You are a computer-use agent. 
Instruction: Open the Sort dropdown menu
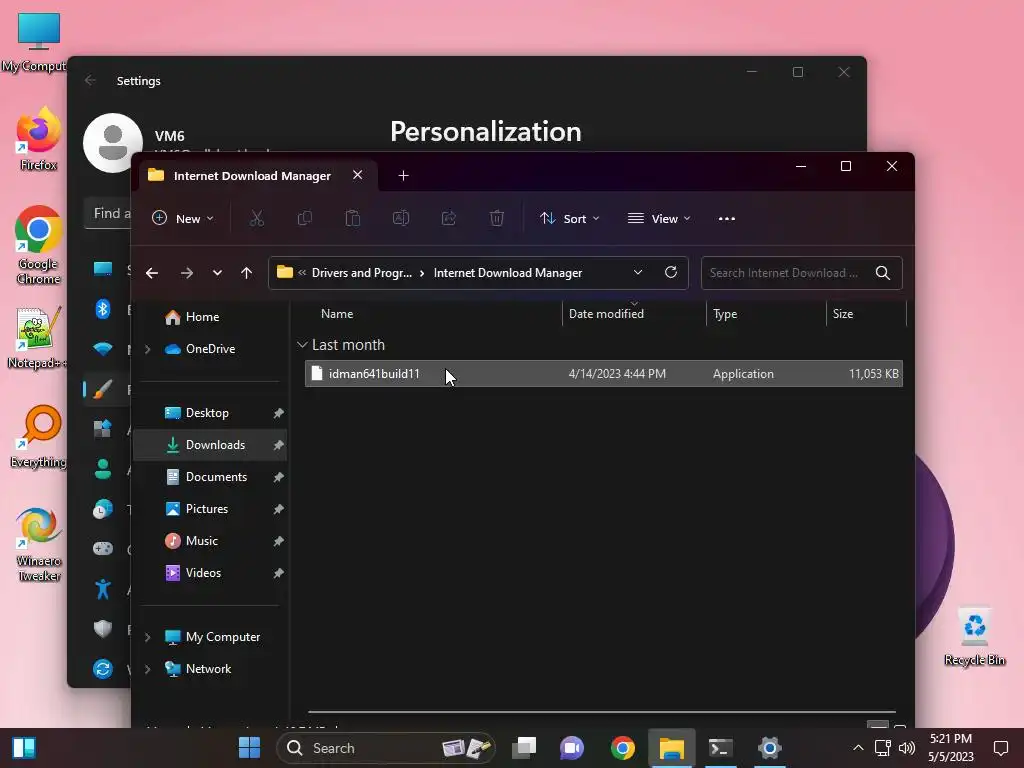[569, 219]
